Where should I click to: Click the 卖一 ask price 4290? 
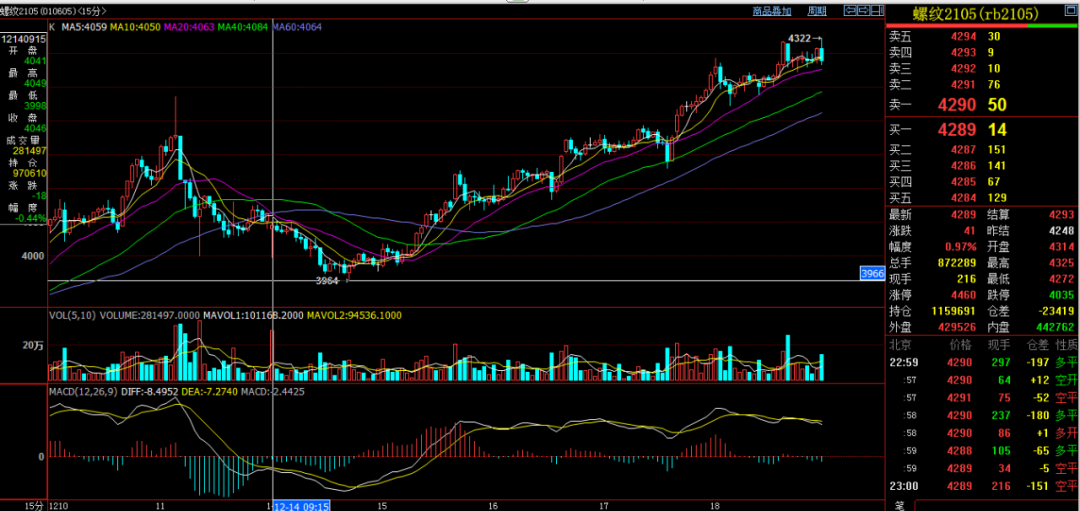[956, 105]
